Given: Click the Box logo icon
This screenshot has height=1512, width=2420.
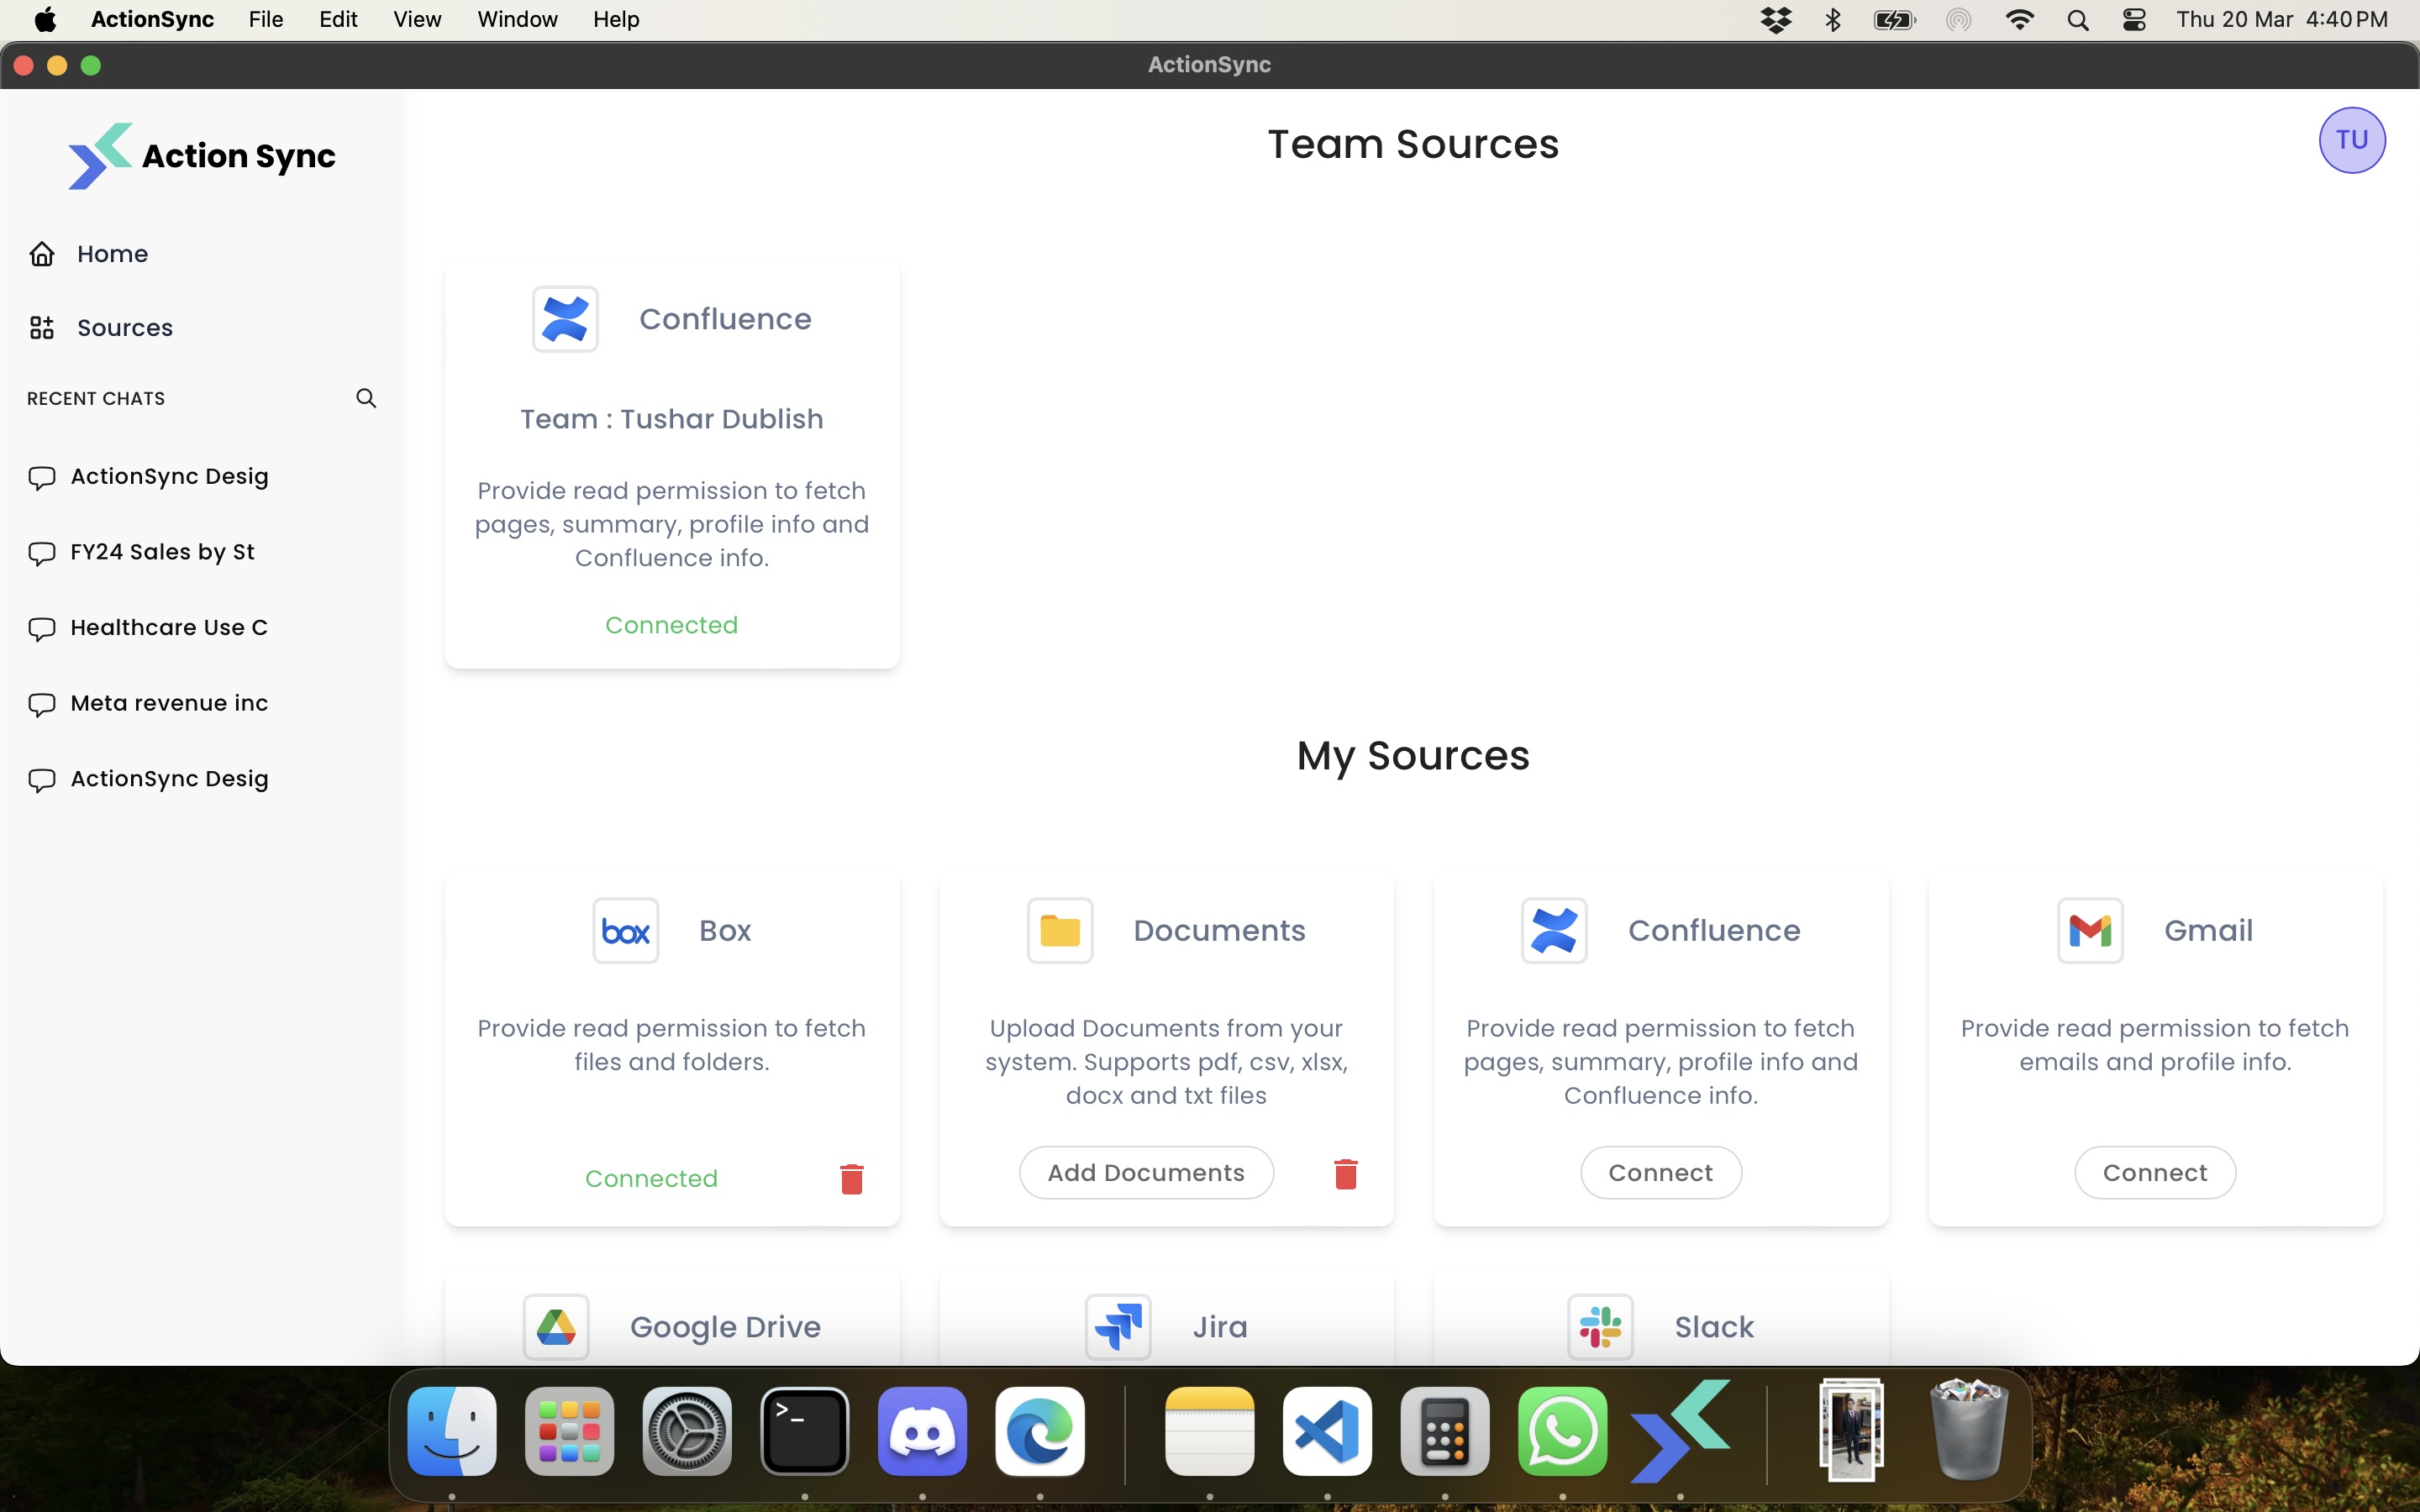Looking at the screenshot, I should pos(625,930).
